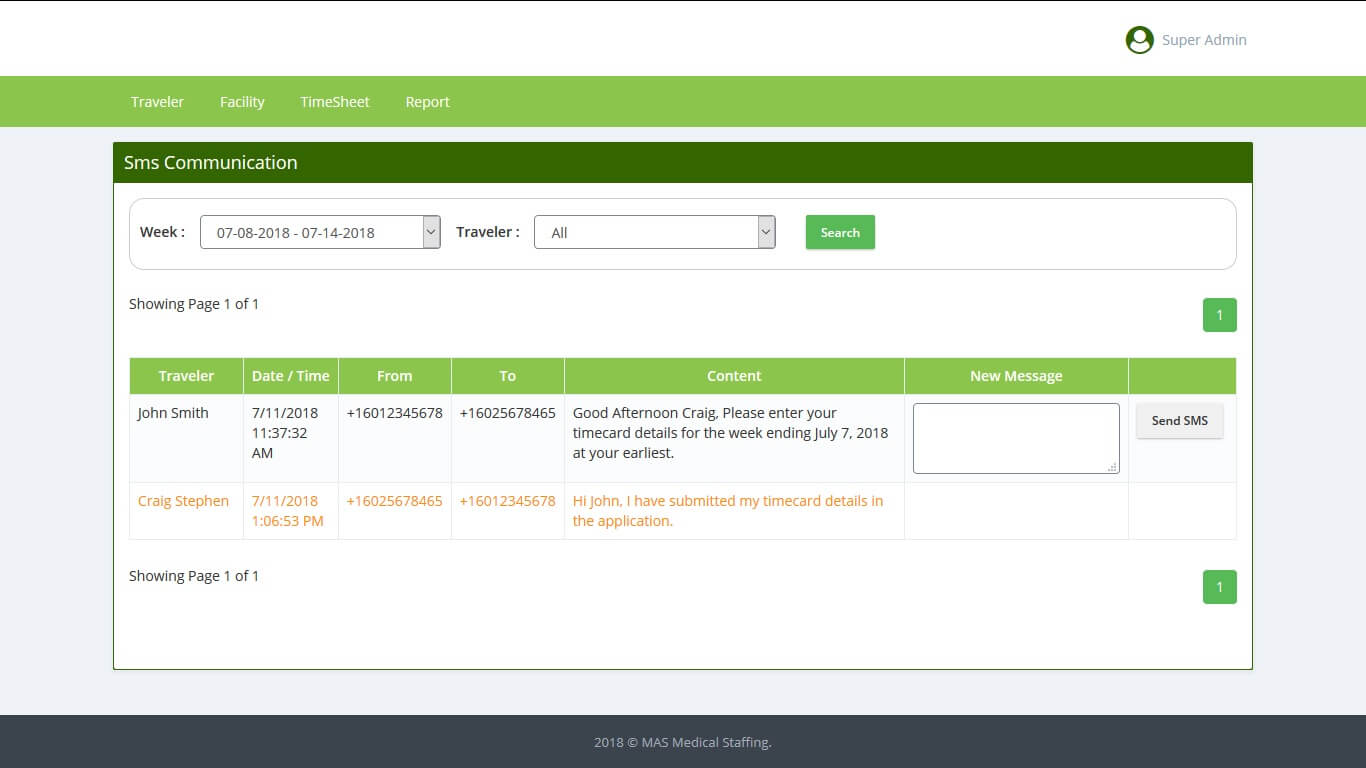Viewport: 1366px width, 768px height.
Task: Click Craig's reply message about timecard submission
Action: [x=727, y=511]
